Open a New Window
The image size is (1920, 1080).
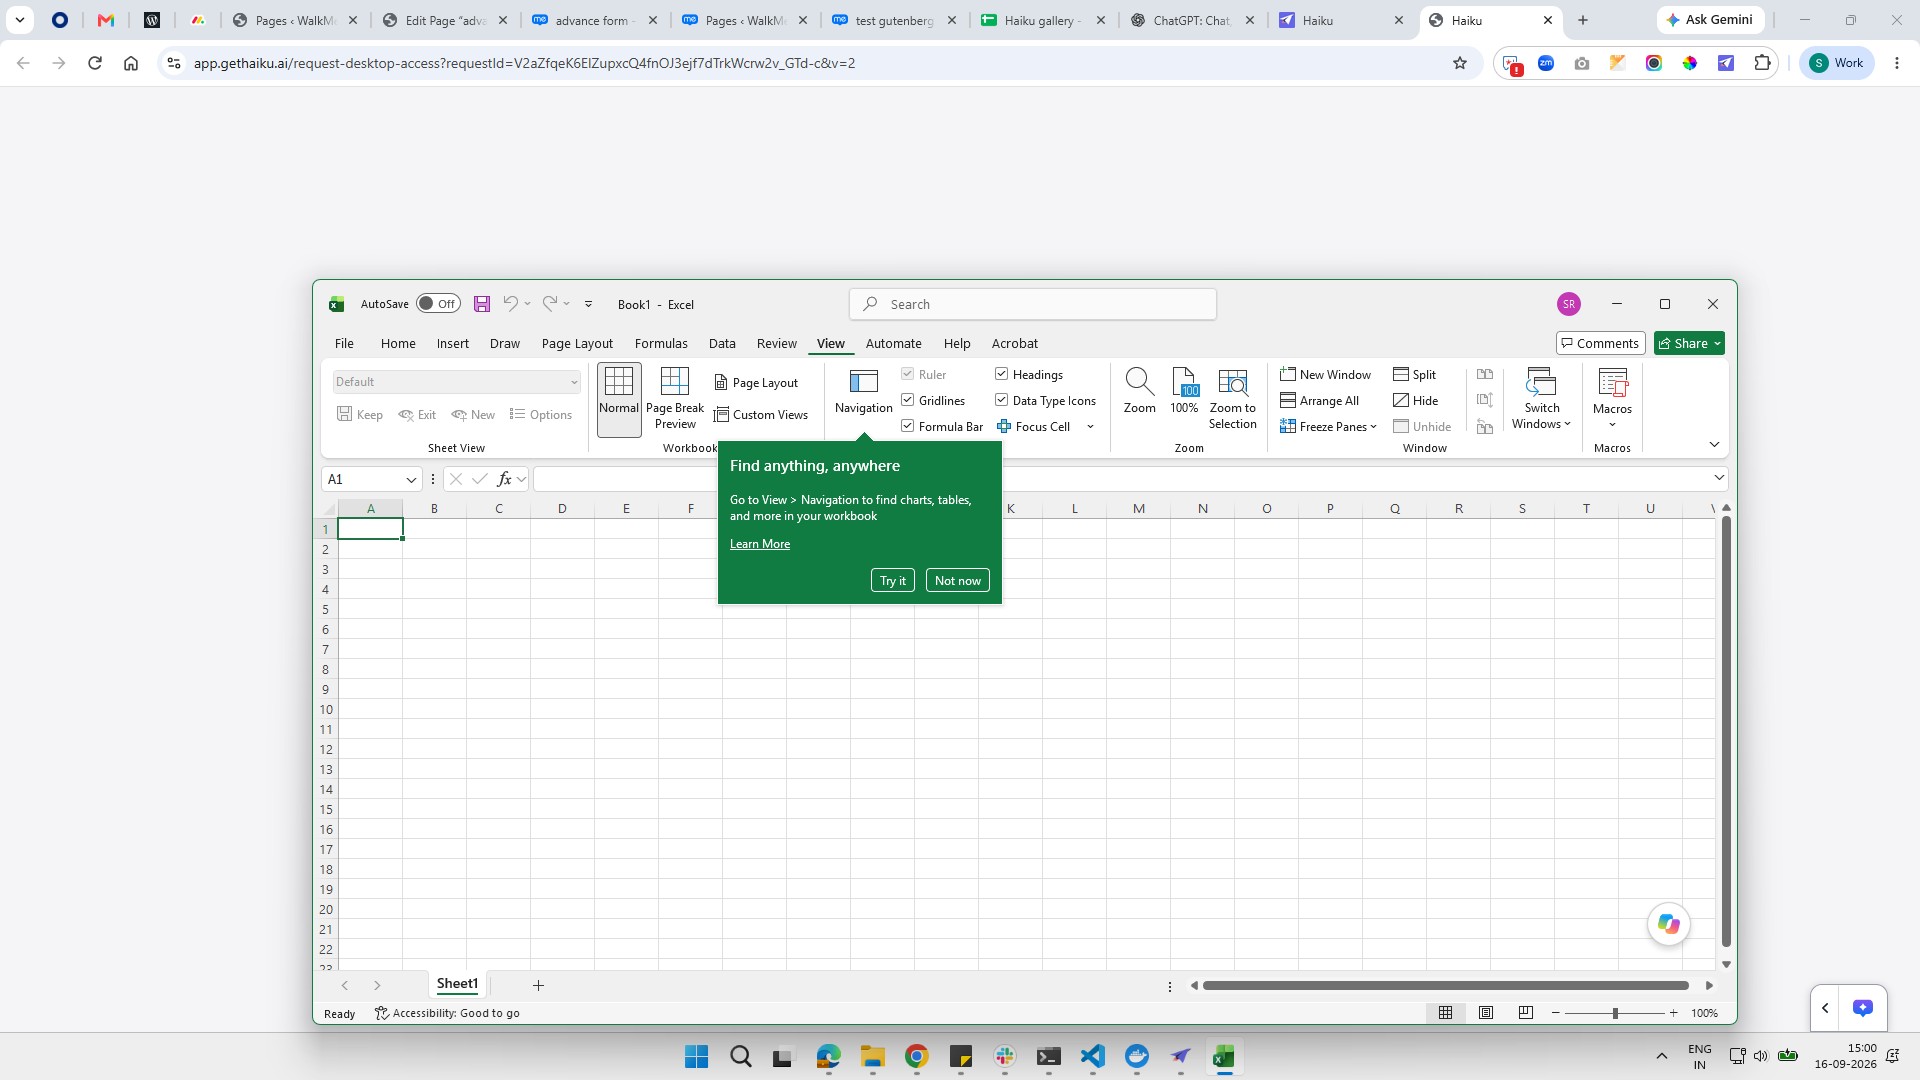pyautogui.click(x=1325, y=374)
